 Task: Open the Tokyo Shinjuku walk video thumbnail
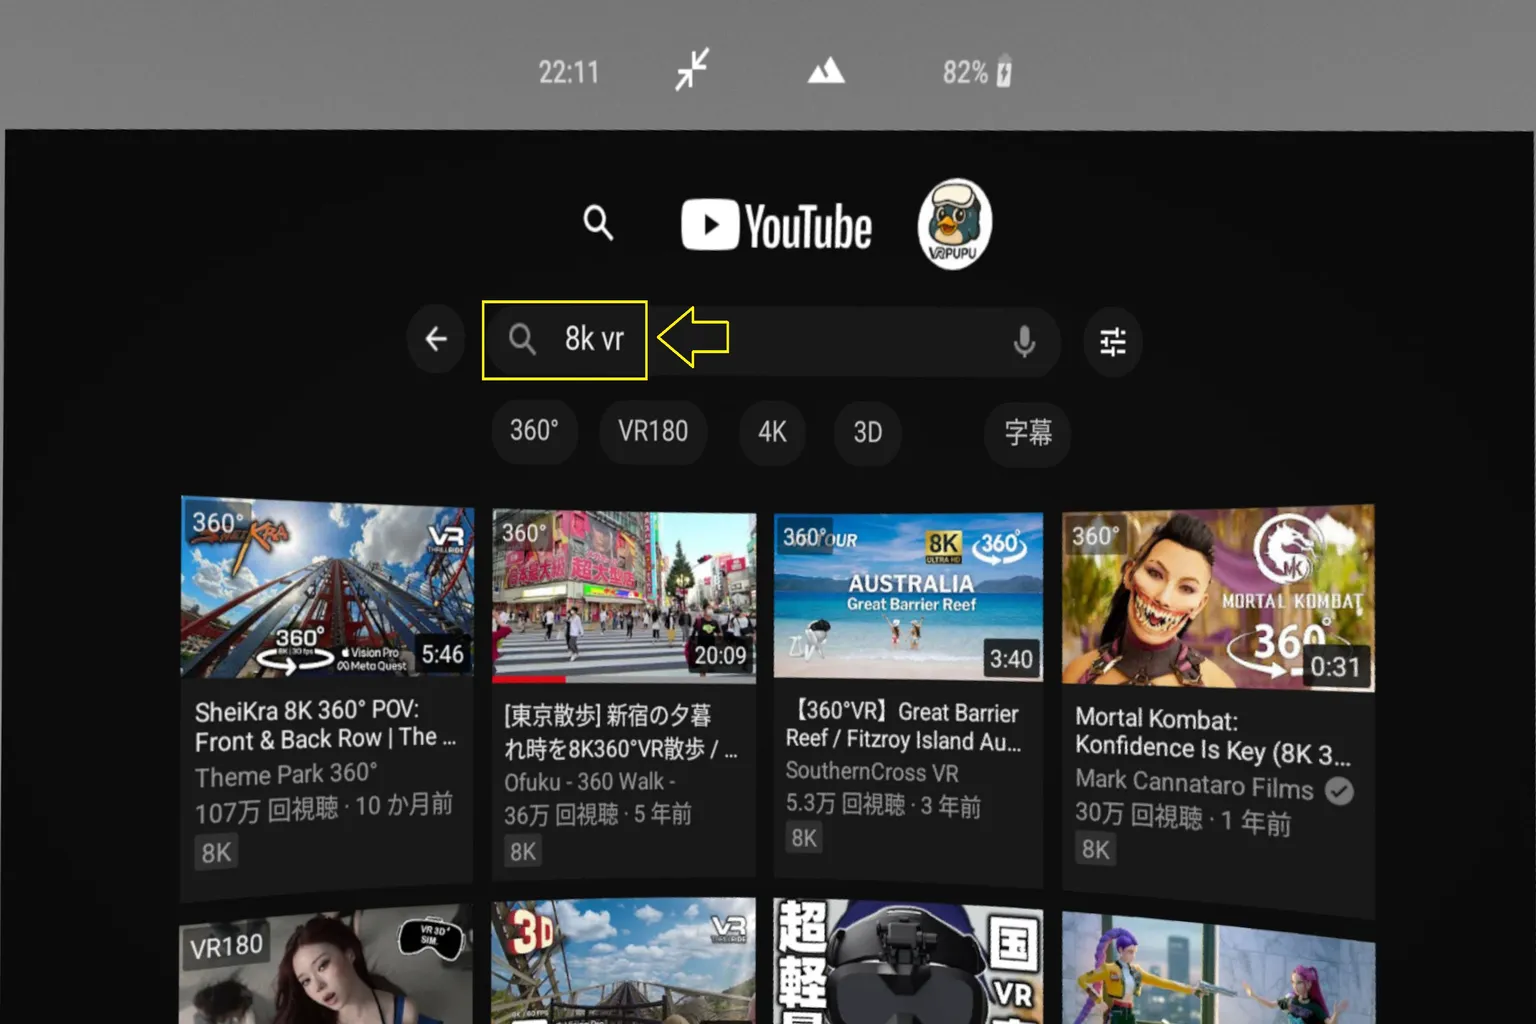pyautogui.click(x=624, y=597)
